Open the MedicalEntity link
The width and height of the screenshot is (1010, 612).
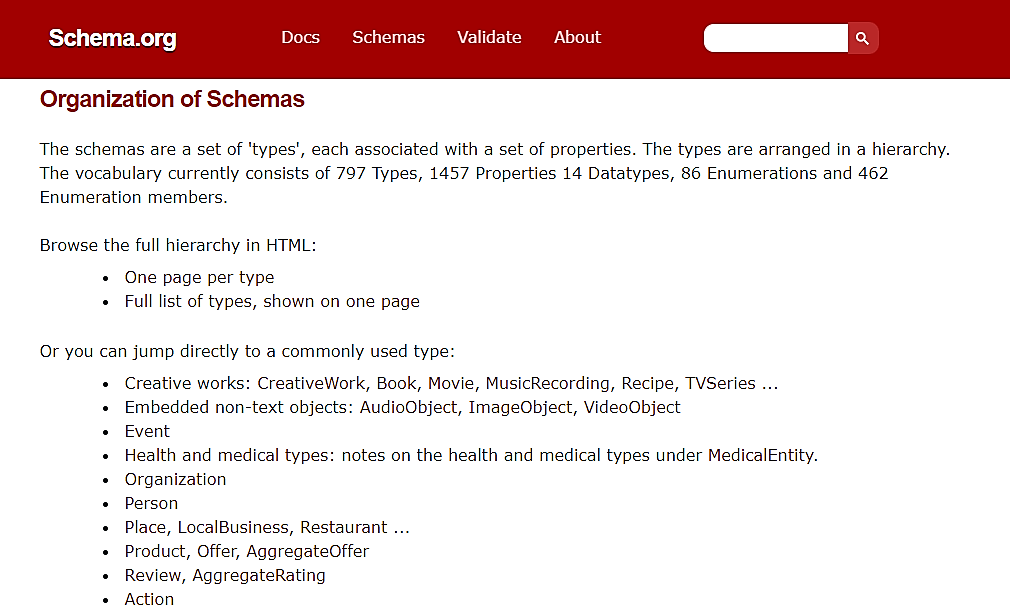click(x=761, y=455)
